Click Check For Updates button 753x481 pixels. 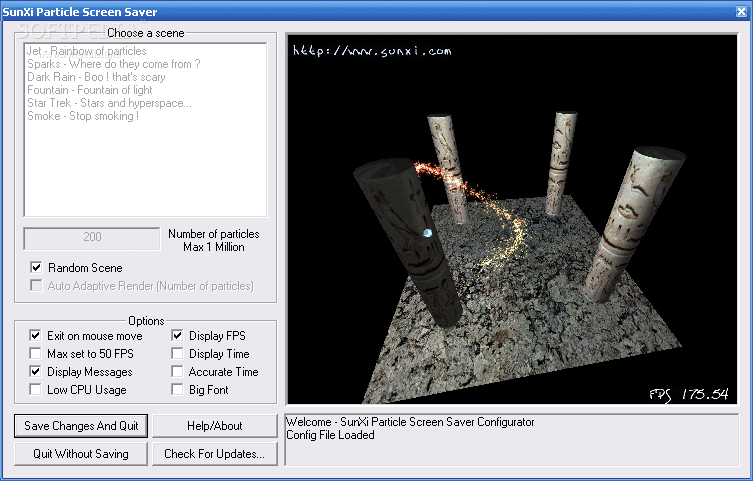(x=215, y=454)
